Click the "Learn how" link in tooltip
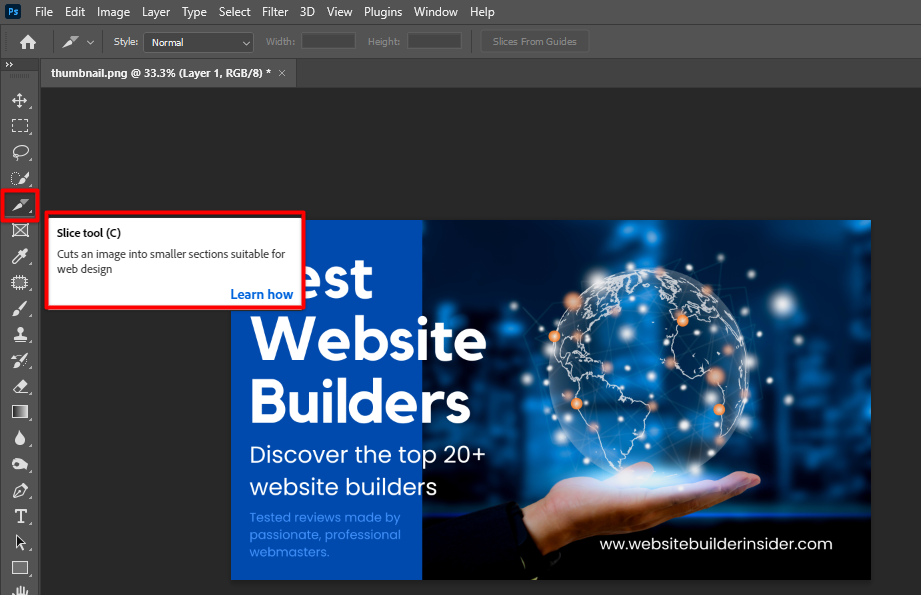The image size is (921, 595). coord(261,294)
